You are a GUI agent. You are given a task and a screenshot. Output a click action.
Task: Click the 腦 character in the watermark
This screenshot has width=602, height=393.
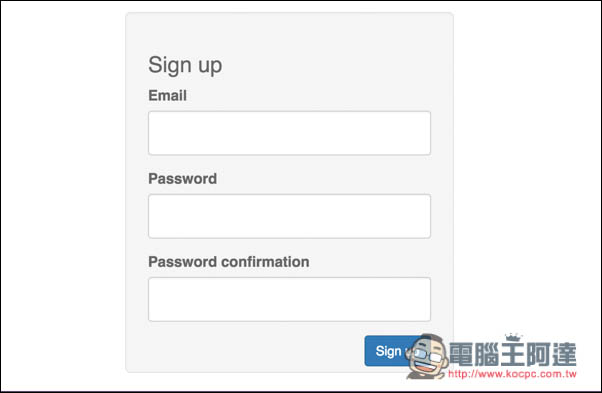[x=486, y=355]
